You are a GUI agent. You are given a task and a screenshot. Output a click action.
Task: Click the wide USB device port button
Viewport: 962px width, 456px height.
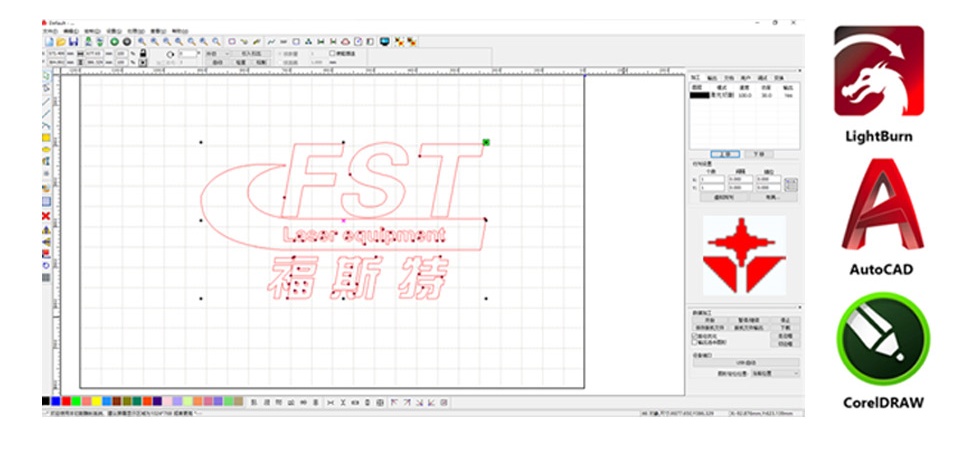(746, 363)
